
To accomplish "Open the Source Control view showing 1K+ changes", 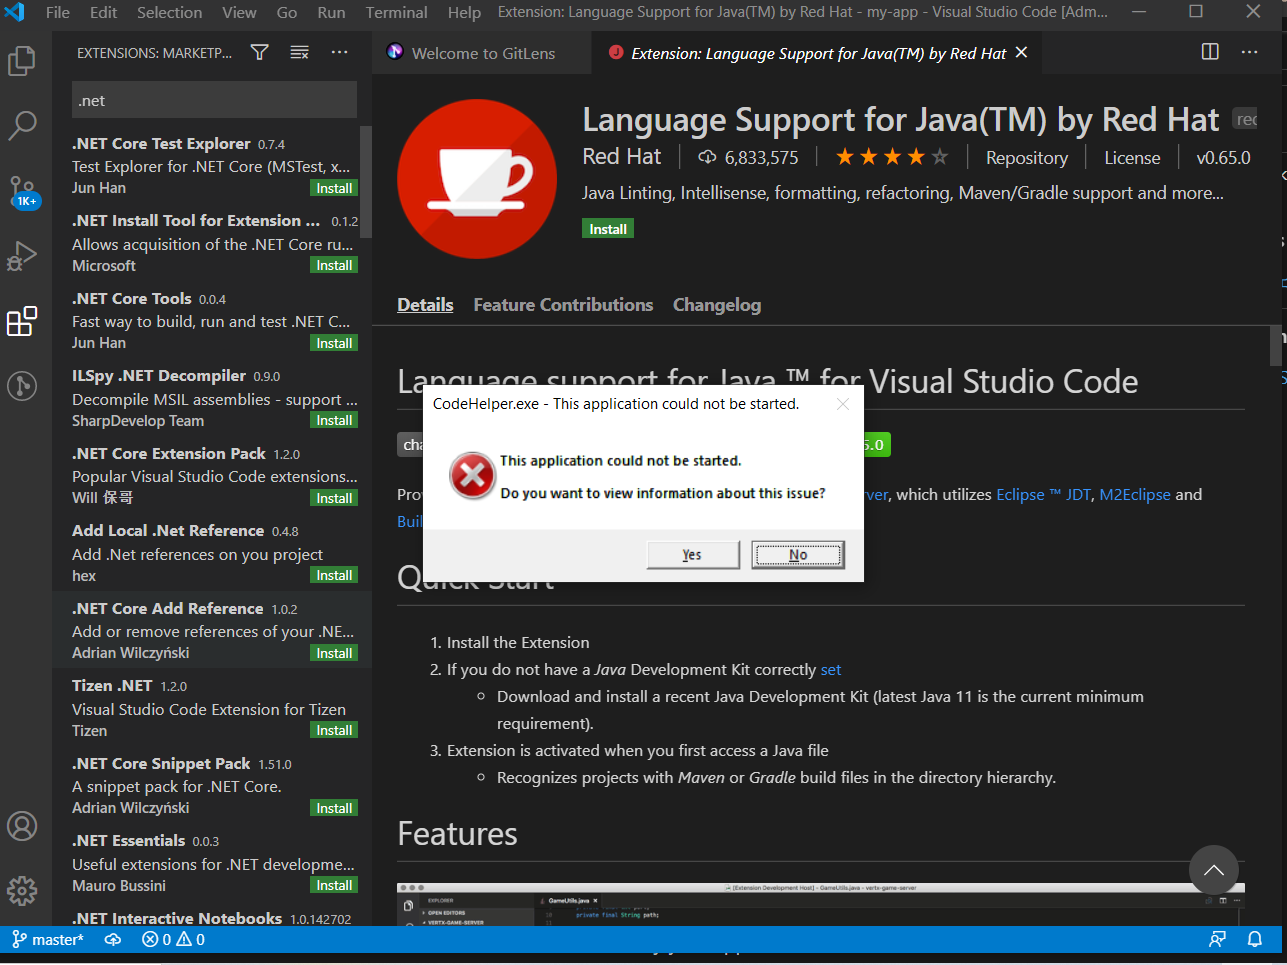I will coord(22,190).
